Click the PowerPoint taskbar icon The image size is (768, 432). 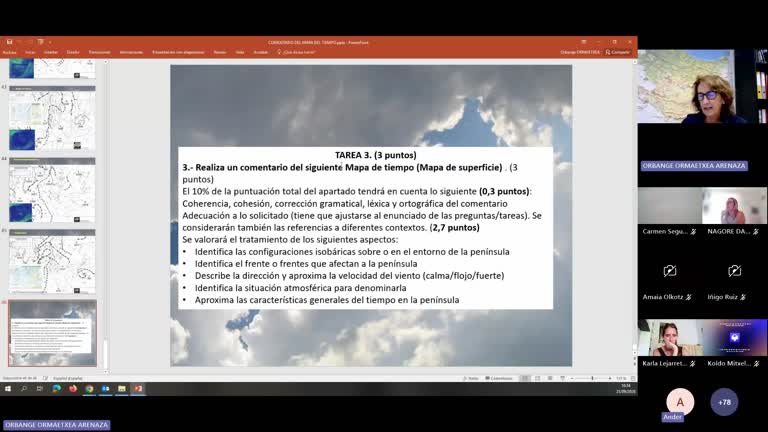(x=138, y=389)
